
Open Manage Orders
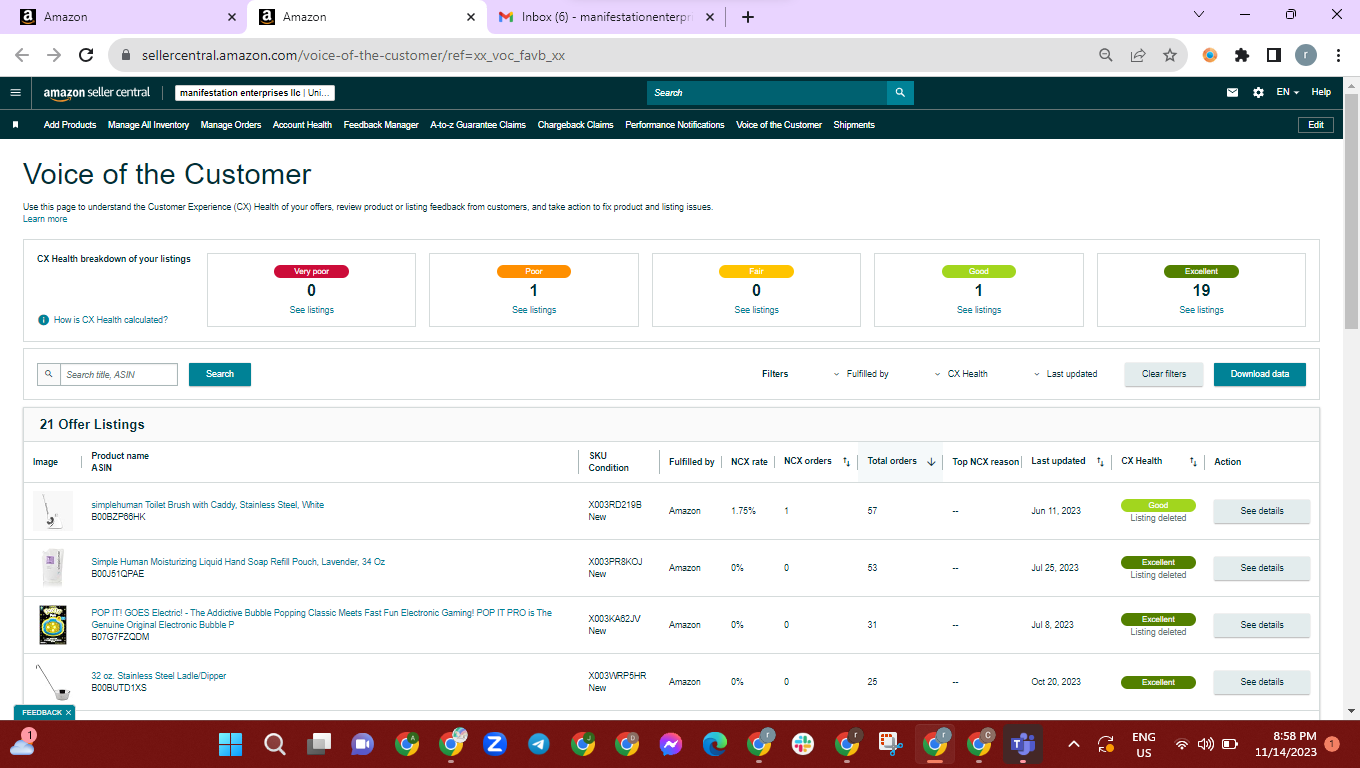pos(231,125)
